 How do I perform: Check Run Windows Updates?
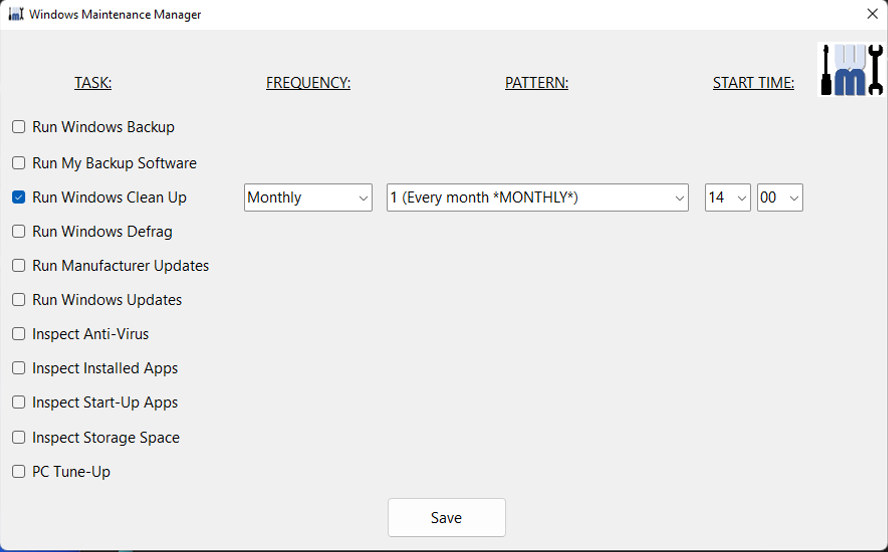pos(19,299)
